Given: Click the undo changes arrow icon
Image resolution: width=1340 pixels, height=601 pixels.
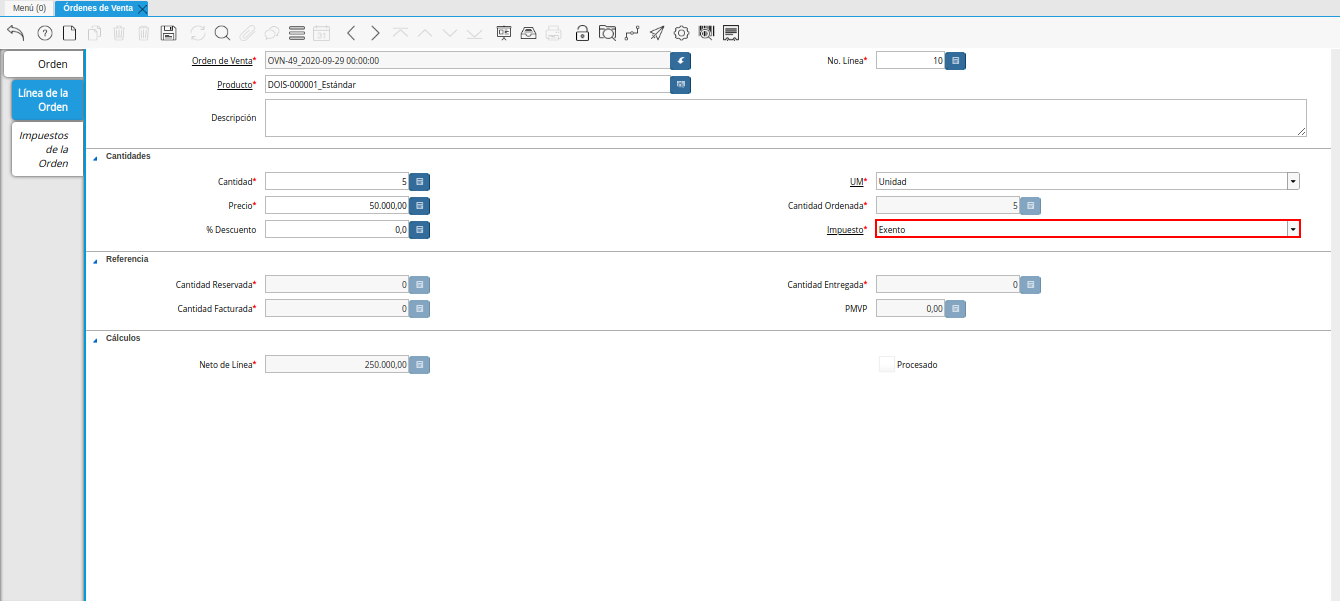Looking at the screenshot, I should coord(15,33).
